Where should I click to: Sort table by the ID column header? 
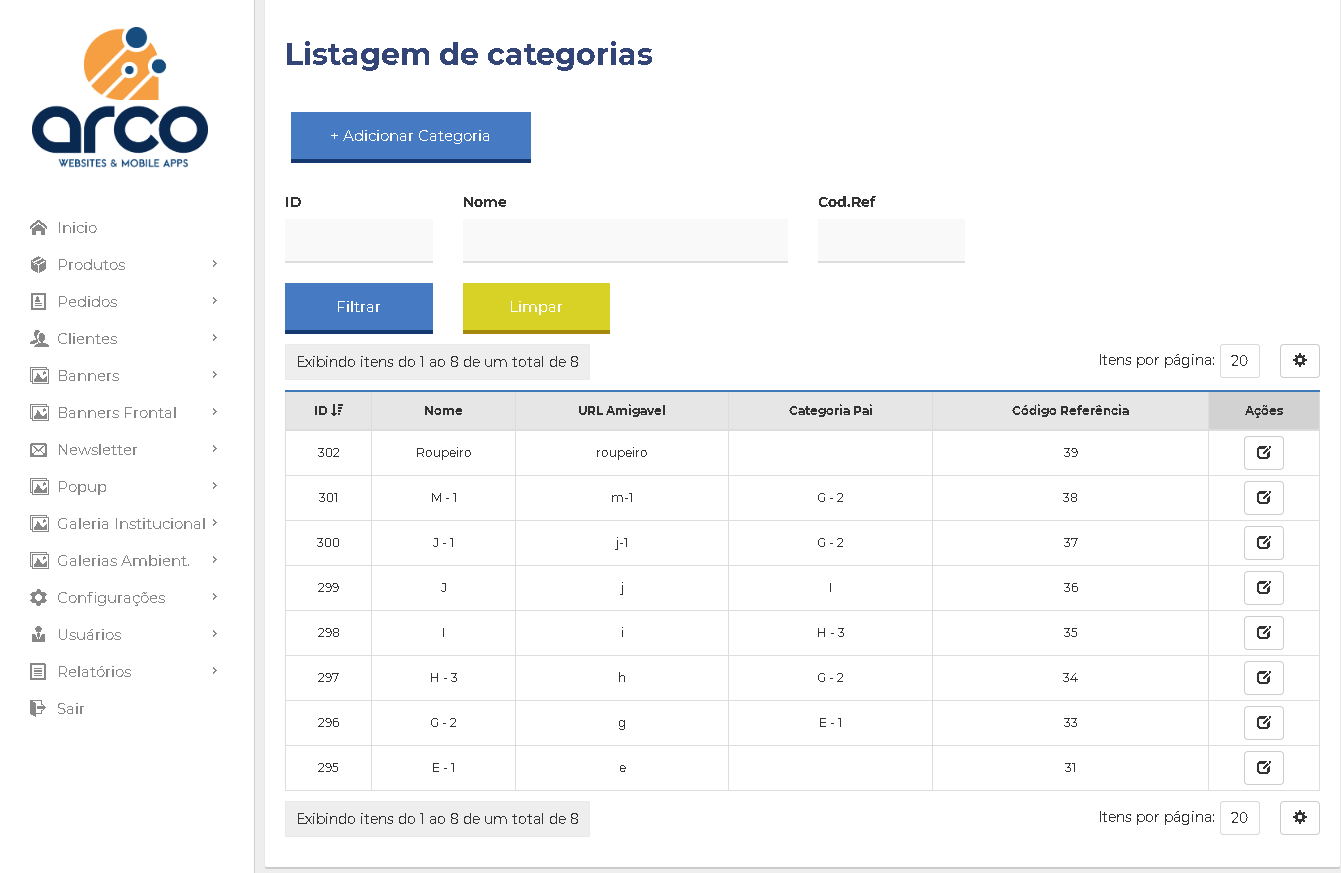328,411
